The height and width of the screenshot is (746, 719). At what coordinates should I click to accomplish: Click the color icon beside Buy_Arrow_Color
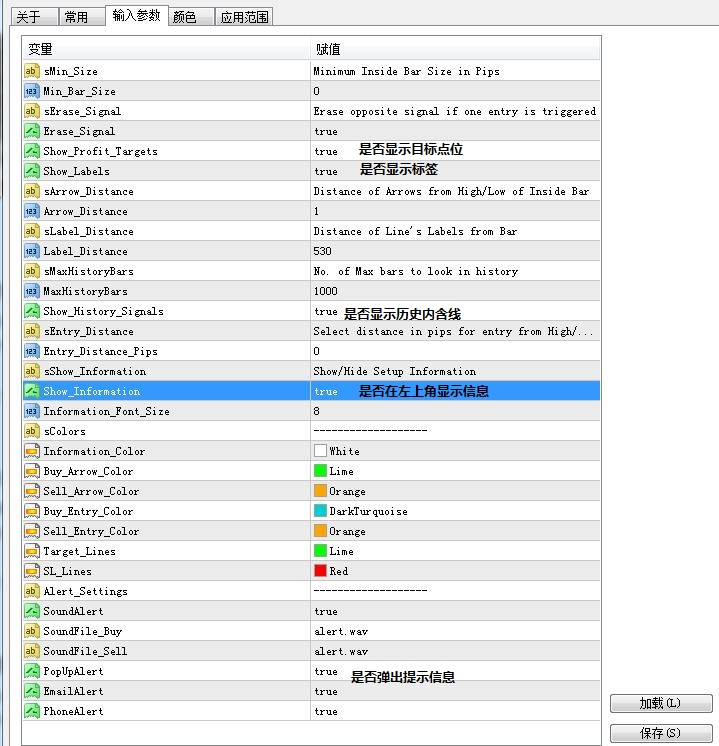31,471
